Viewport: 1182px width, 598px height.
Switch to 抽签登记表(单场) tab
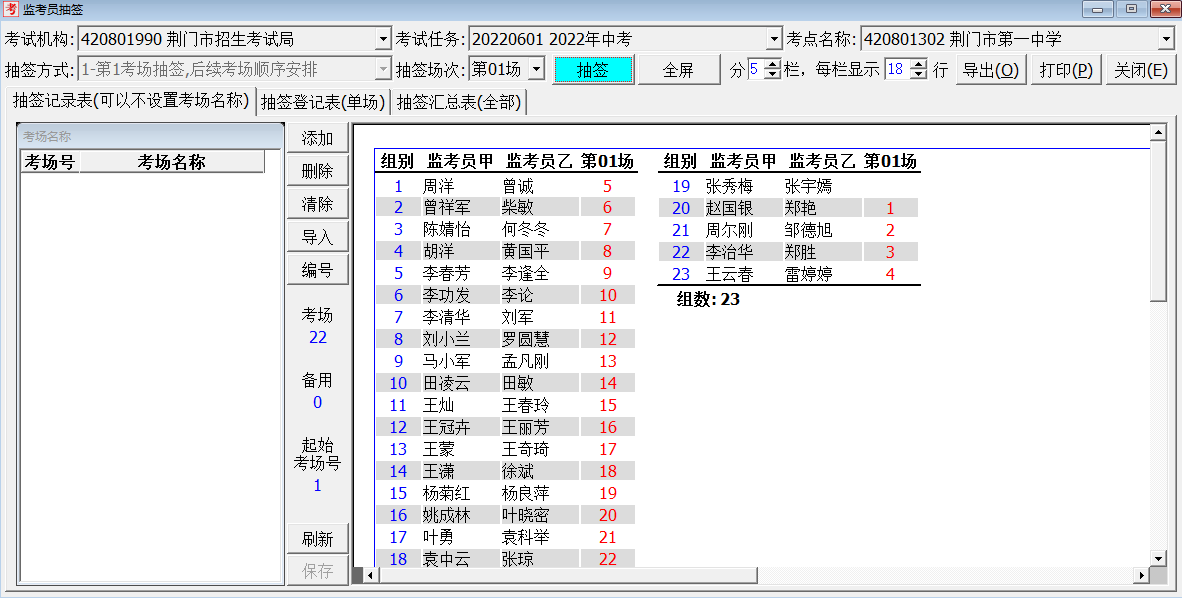323,103
